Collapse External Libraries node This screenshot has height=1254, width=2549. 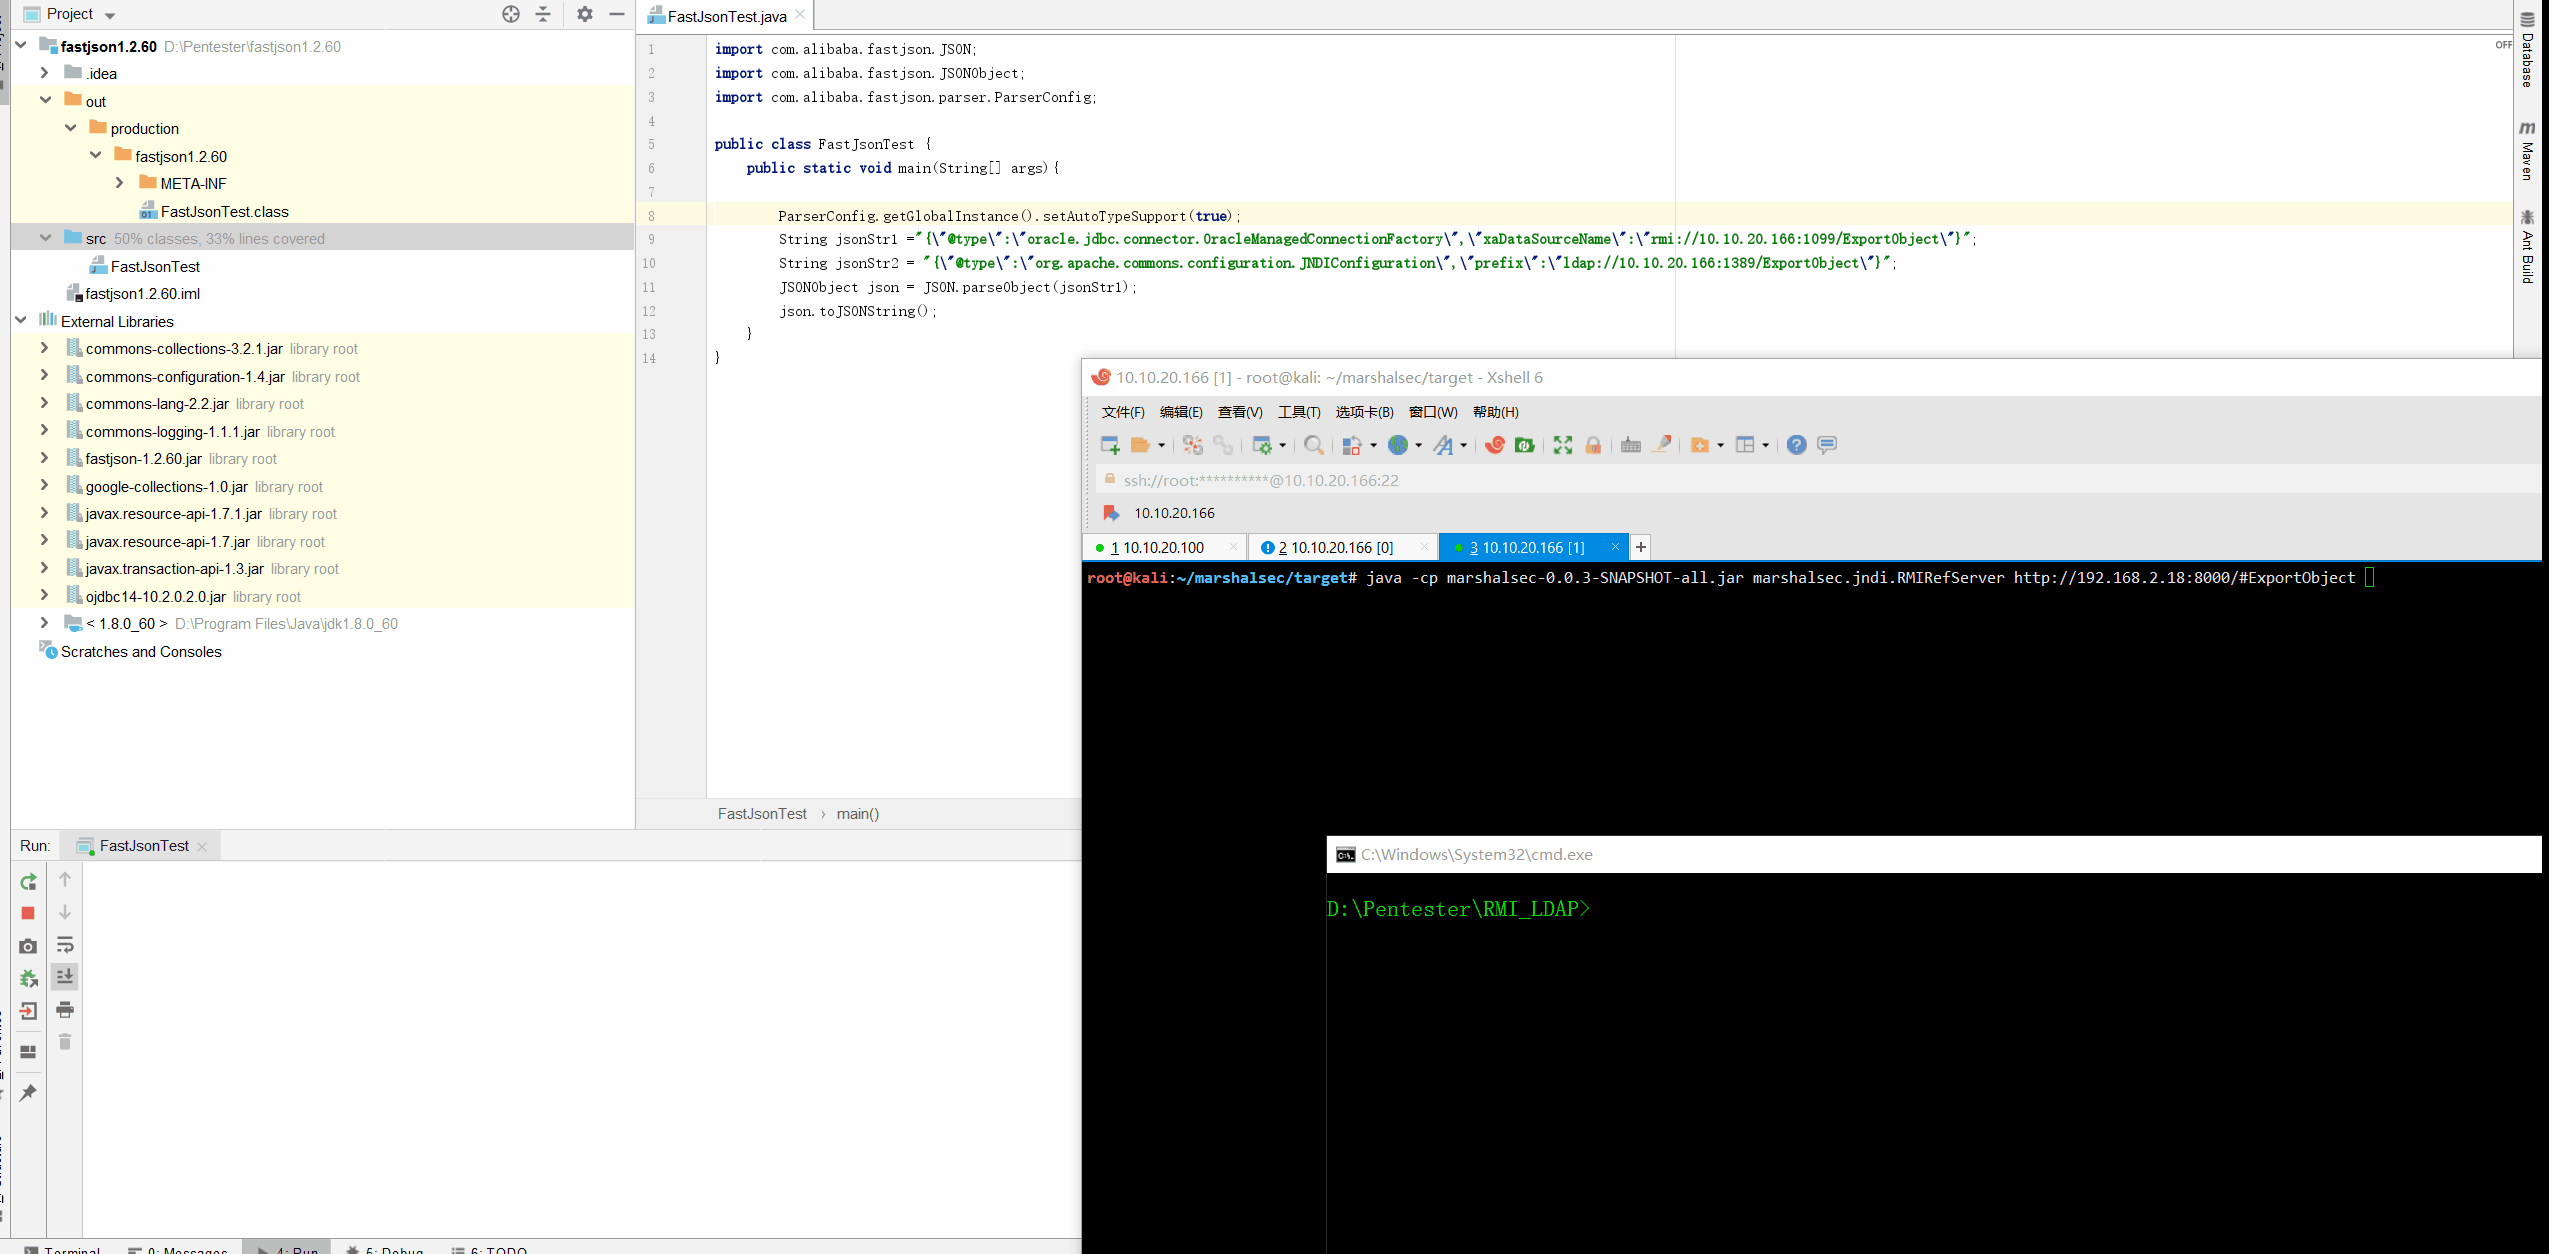(x=21, y=321)
